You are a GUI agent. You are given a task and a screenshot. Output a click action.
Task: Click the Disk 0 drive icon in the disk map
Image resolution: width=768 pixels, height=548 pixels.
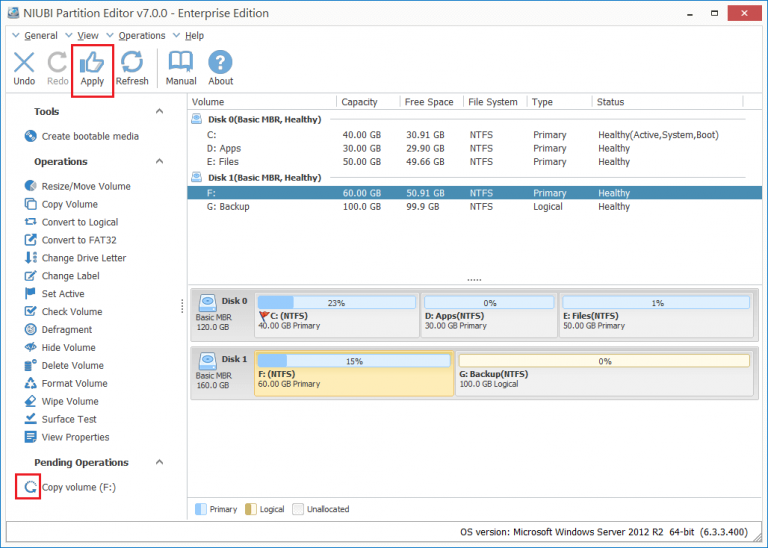208,303
